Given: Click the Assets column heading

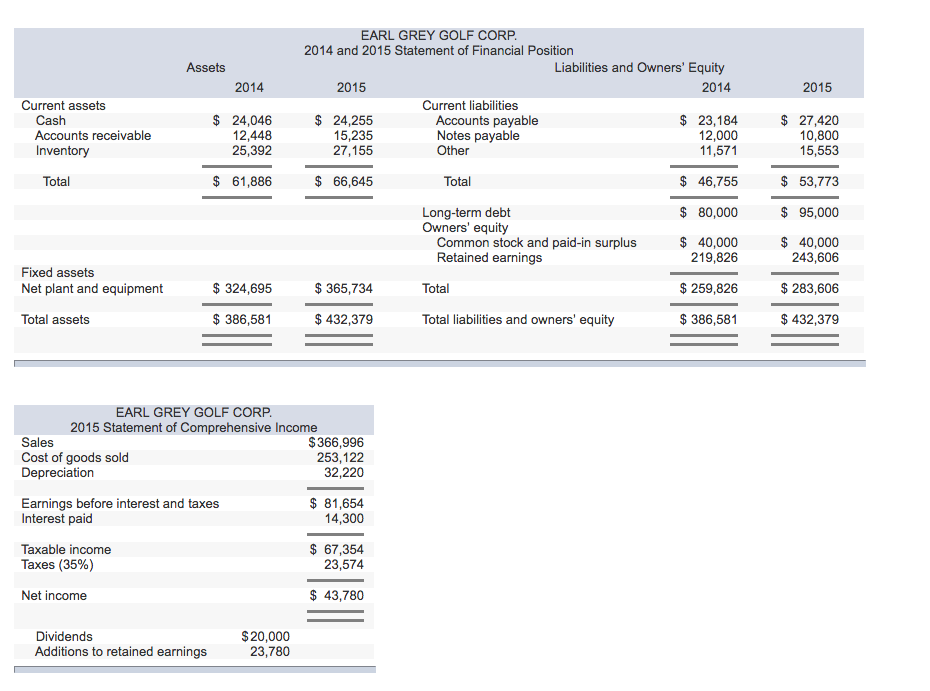Looking at the screenshot, I should tap(205, 68).
